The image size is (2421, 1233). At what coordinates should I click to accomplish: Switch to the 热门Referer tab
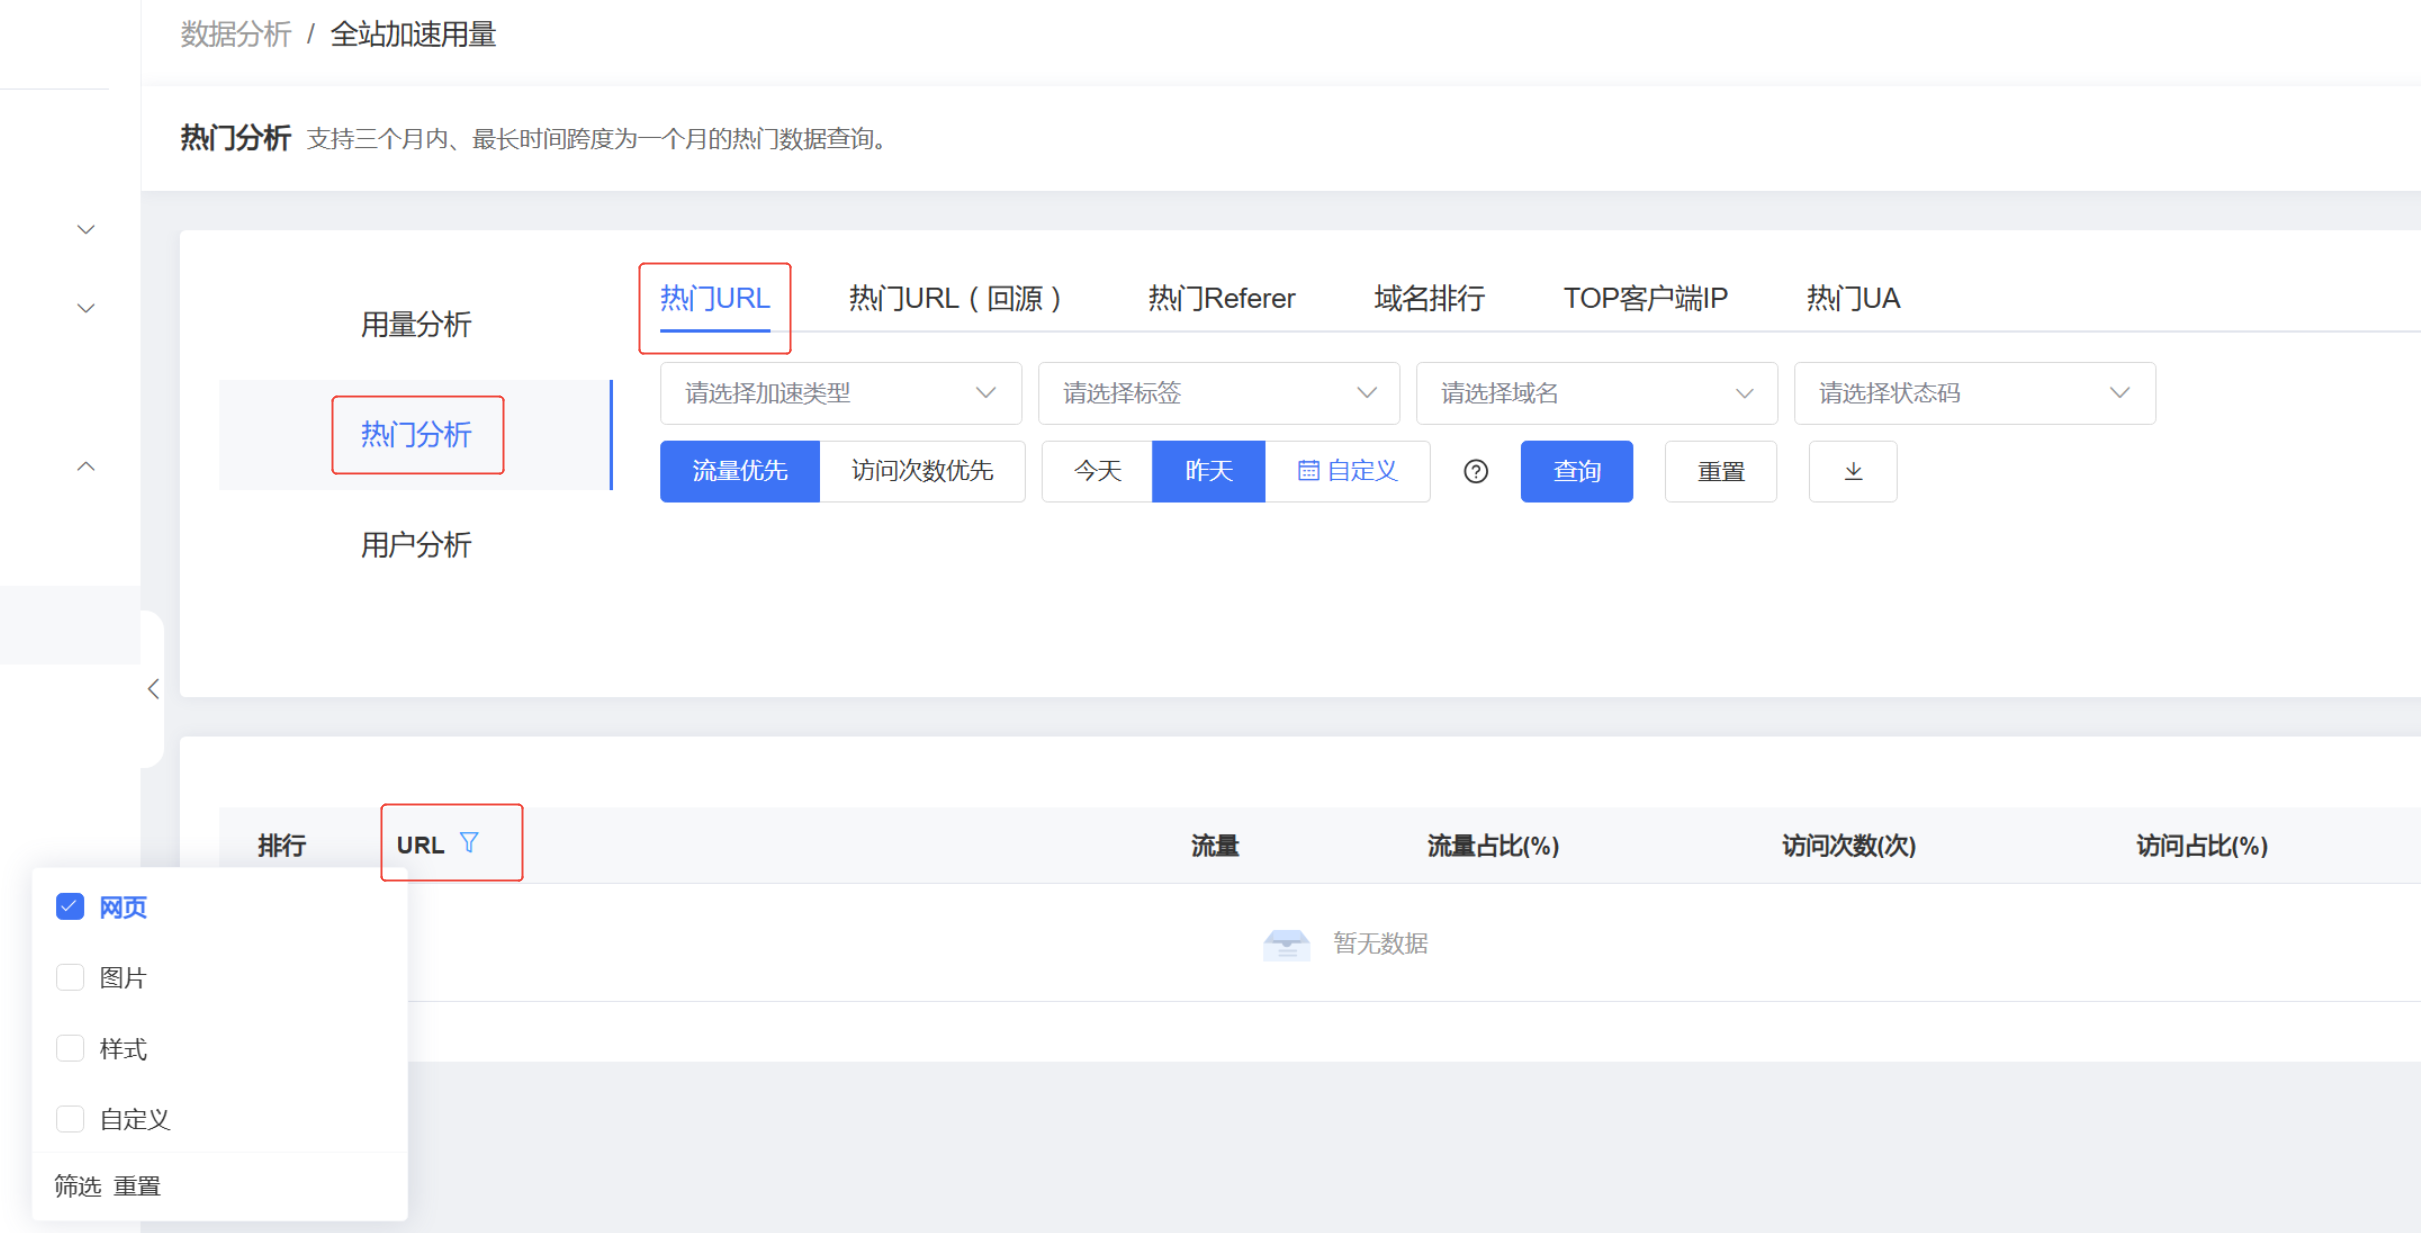(1221, 298)
